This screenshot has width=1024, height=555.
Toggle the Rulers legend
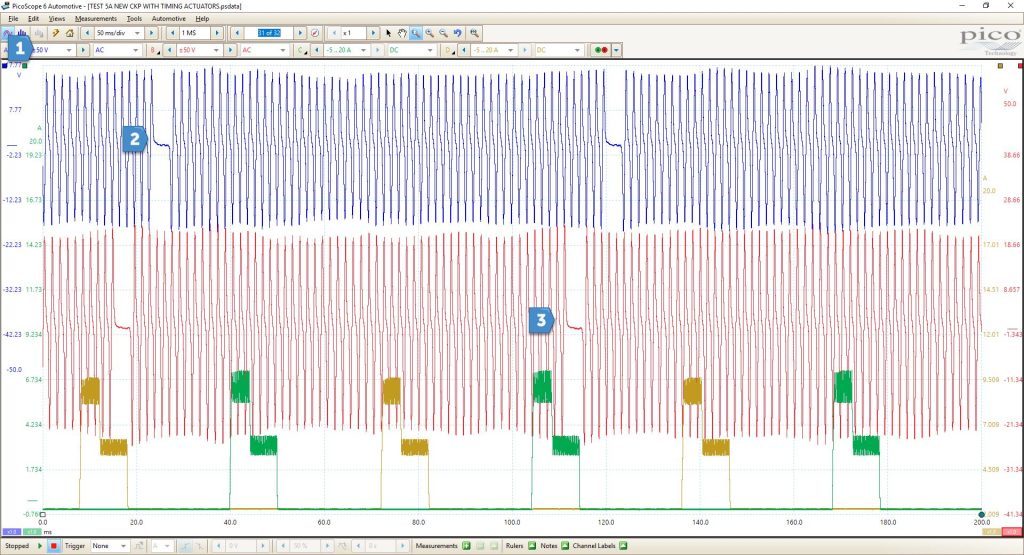(532, 546)
